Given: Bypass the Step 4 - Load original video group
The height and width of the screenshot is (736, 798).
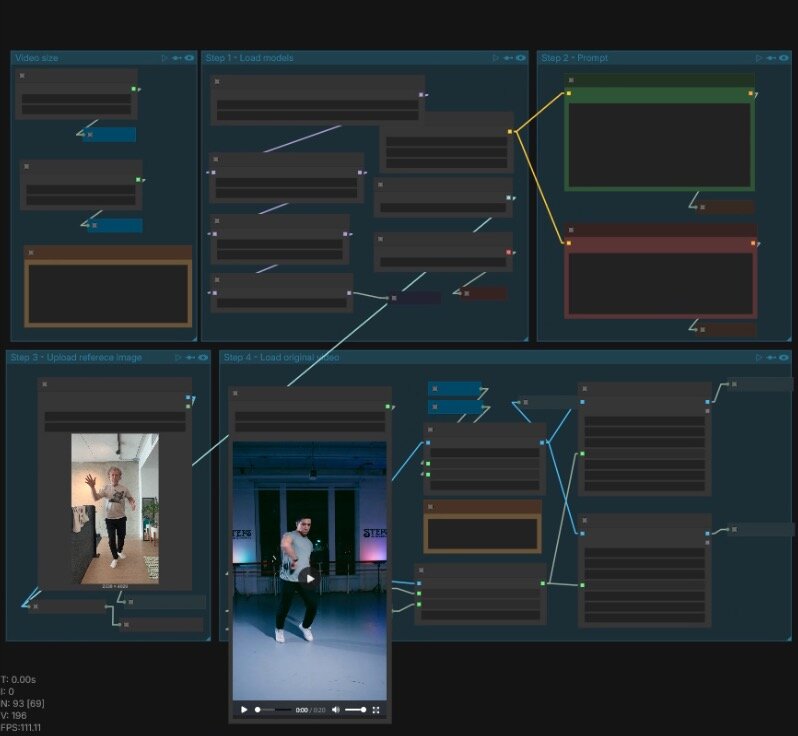Looking at the screenshot, I should pos(771,357).
